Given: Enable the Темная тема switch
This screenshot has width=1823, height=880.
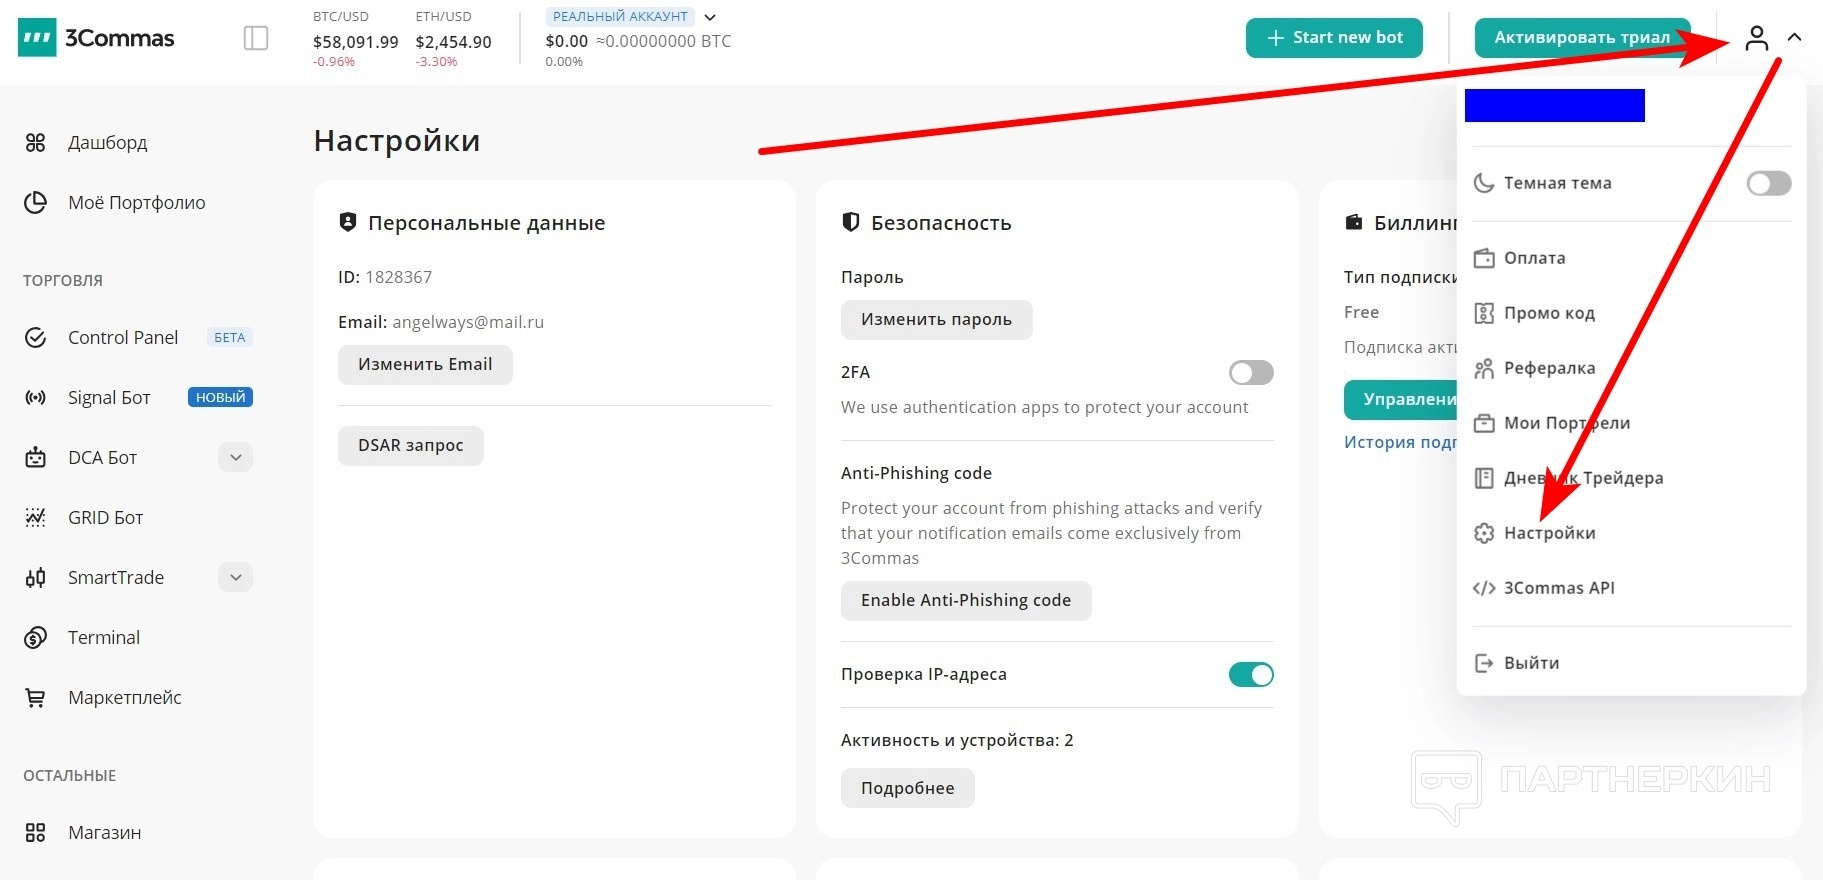Looking at the screenshot, I should 1768,183.
